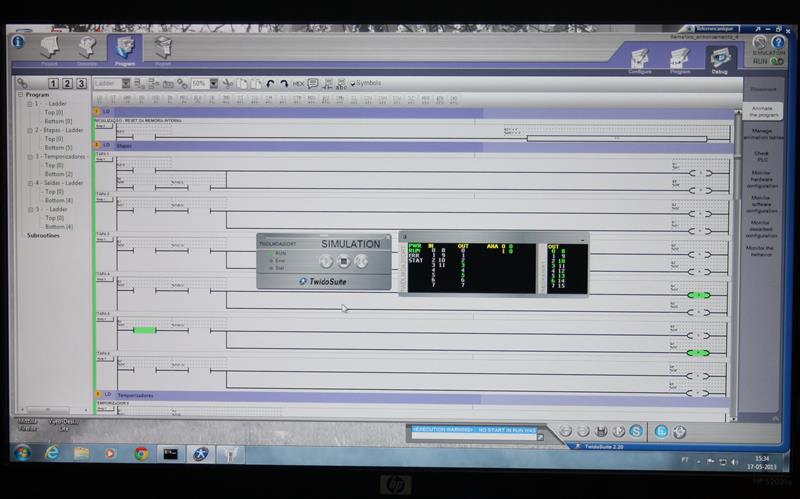This screenshot has height=499, width=800.
Task: Click the scissors cut icon in toolbar
Action: (x=228, y=84)
